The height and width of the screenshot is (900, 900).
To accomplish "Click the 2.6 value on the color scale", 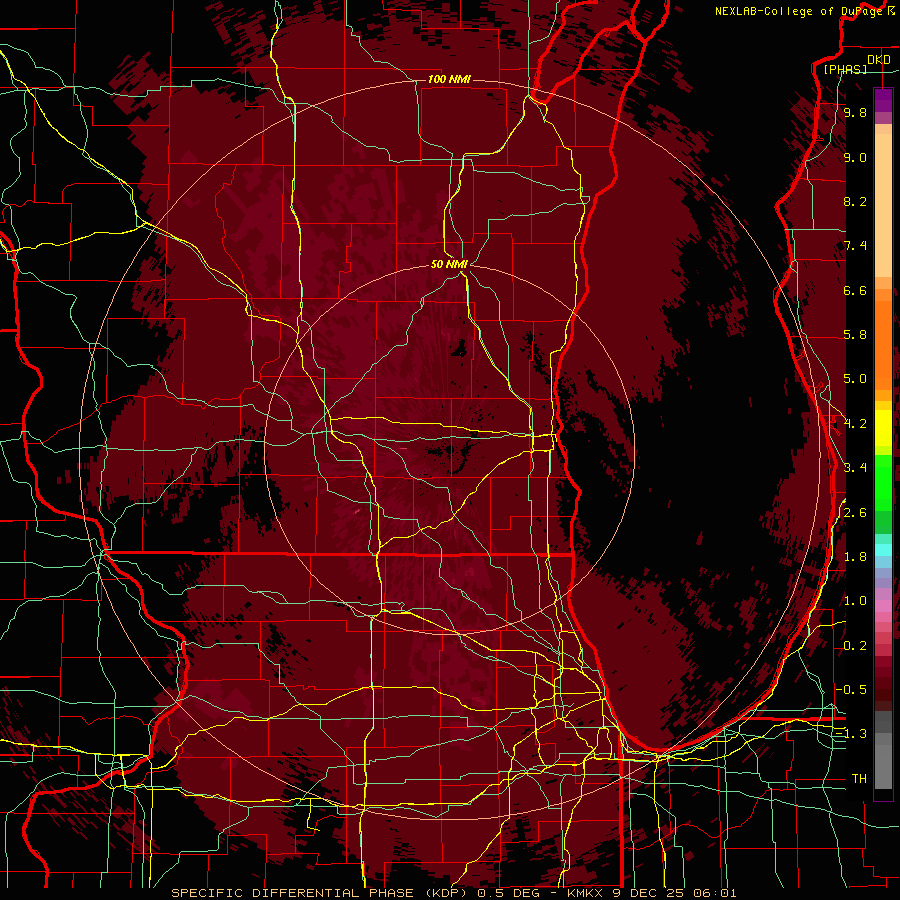I will [x=855, y=513].
